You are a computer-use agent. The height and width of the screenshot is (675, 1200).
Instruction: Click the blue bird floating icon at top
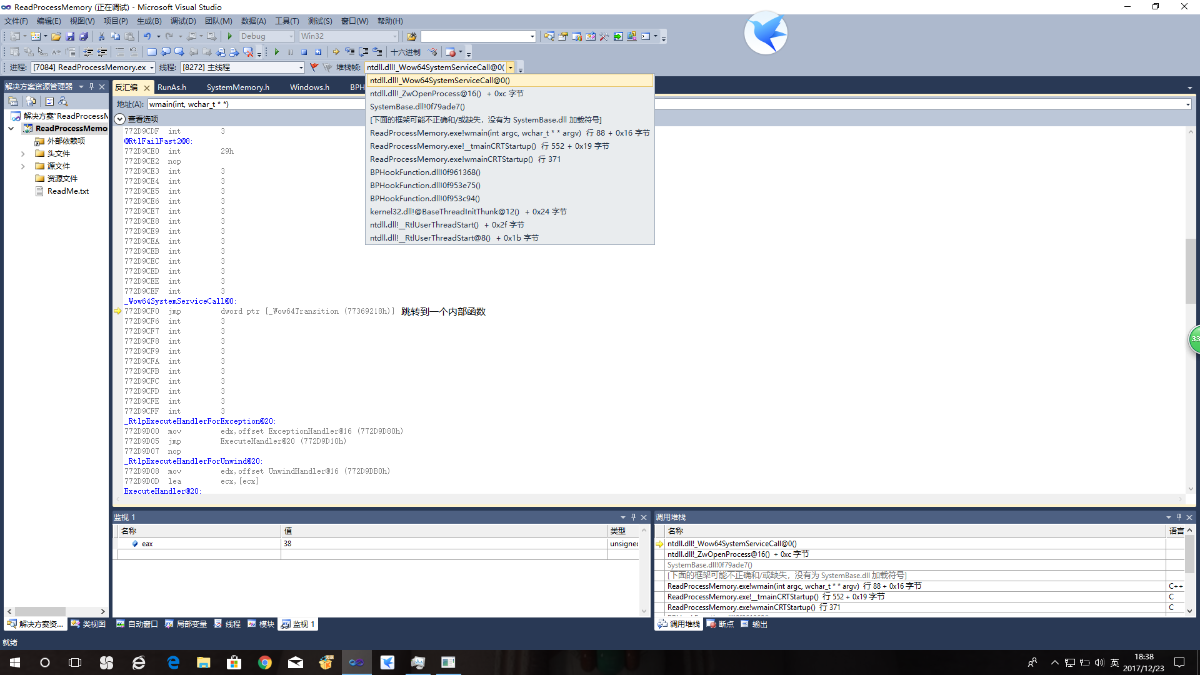[767, 32]
